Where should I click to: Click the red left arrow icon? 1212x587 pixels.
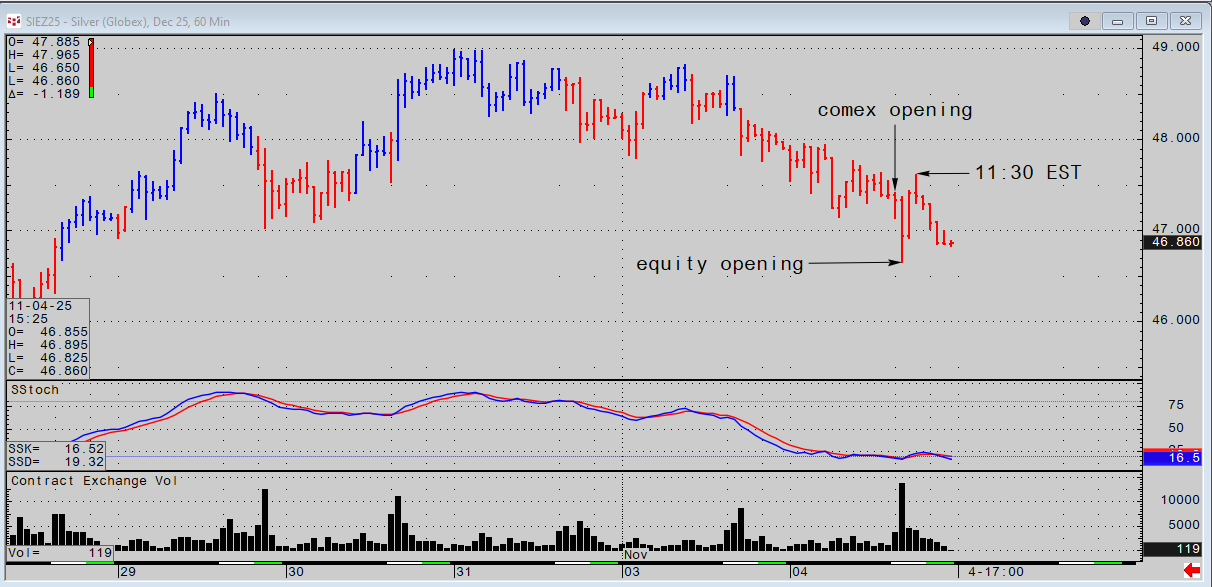click(1192, 570)
